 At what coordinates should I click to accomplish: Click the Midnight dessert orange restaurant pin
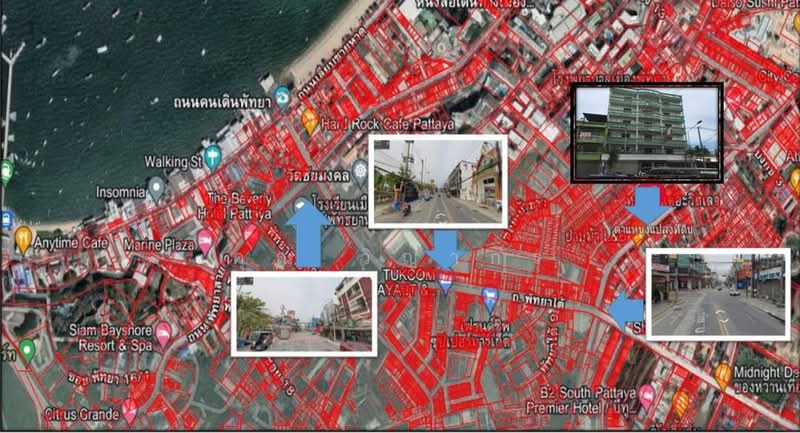point(723,376)
